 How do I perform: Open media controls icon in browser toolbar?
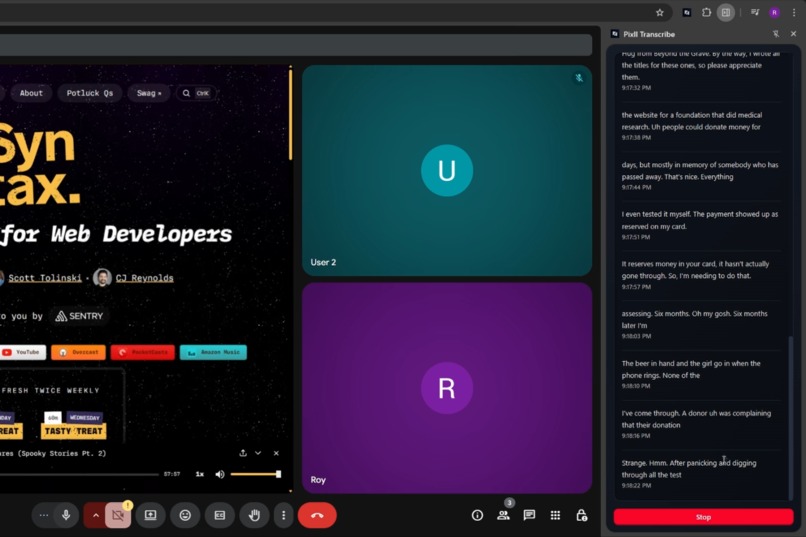pos(755,13)
